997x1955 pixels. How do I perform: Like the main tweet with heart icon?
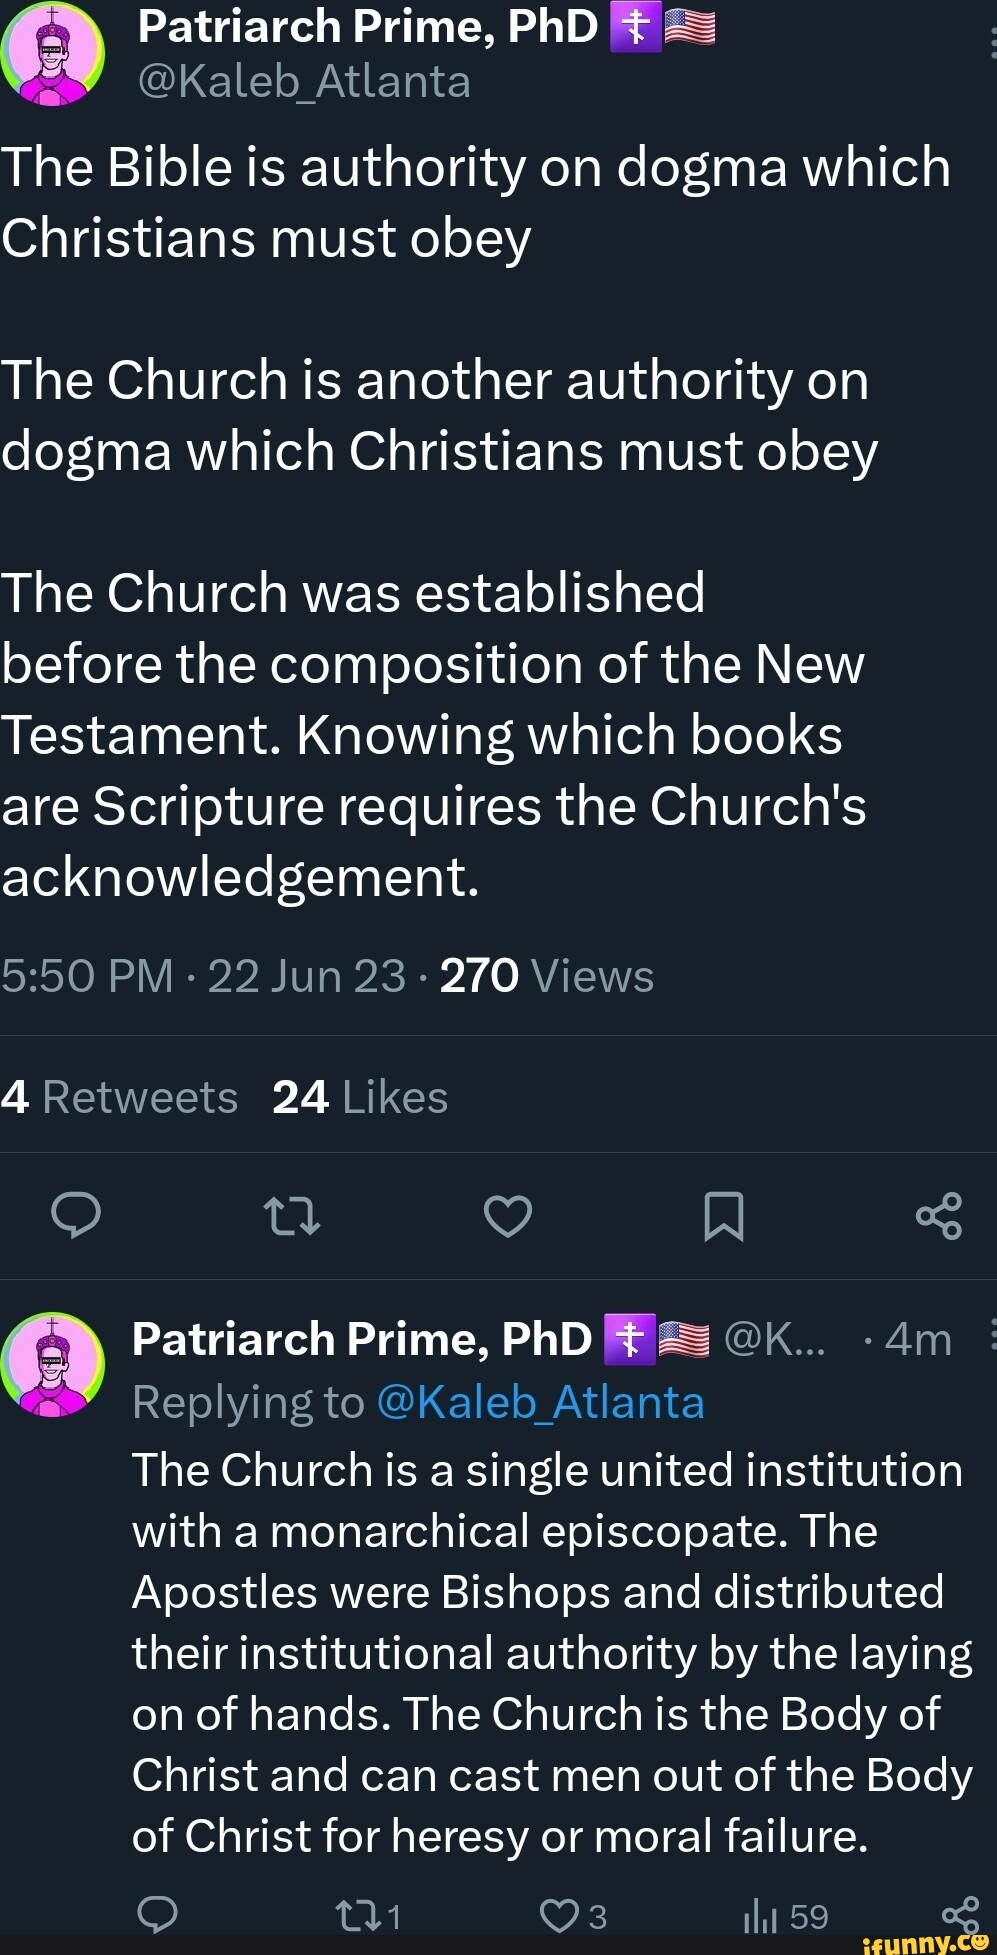pos(508,1216)
